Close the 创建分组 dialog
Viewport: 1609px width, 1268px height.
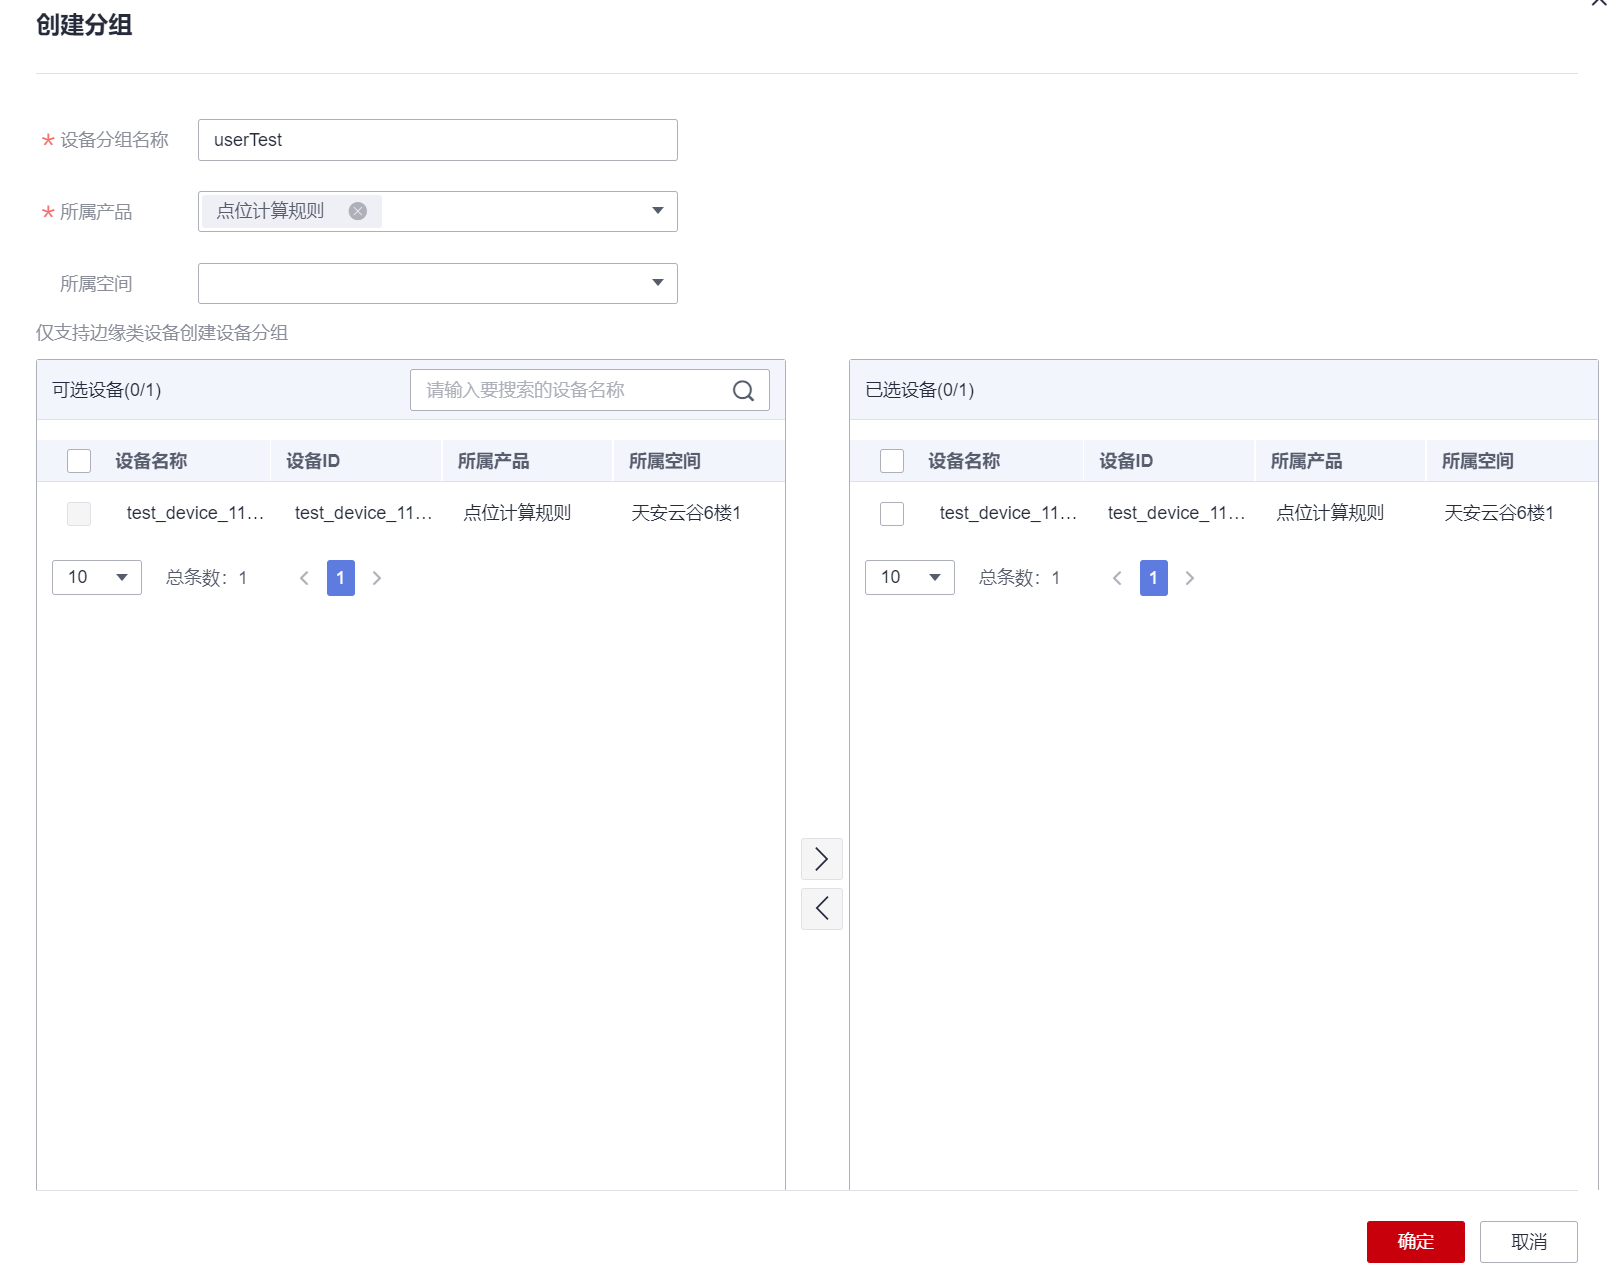(1598, 3)
